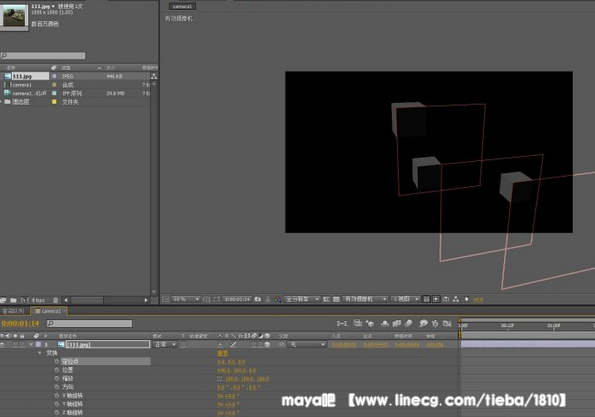Toggle the 3D layer switch on 111.jpg layer
Viewport: 595px width, 417px height.
(267, 345)
